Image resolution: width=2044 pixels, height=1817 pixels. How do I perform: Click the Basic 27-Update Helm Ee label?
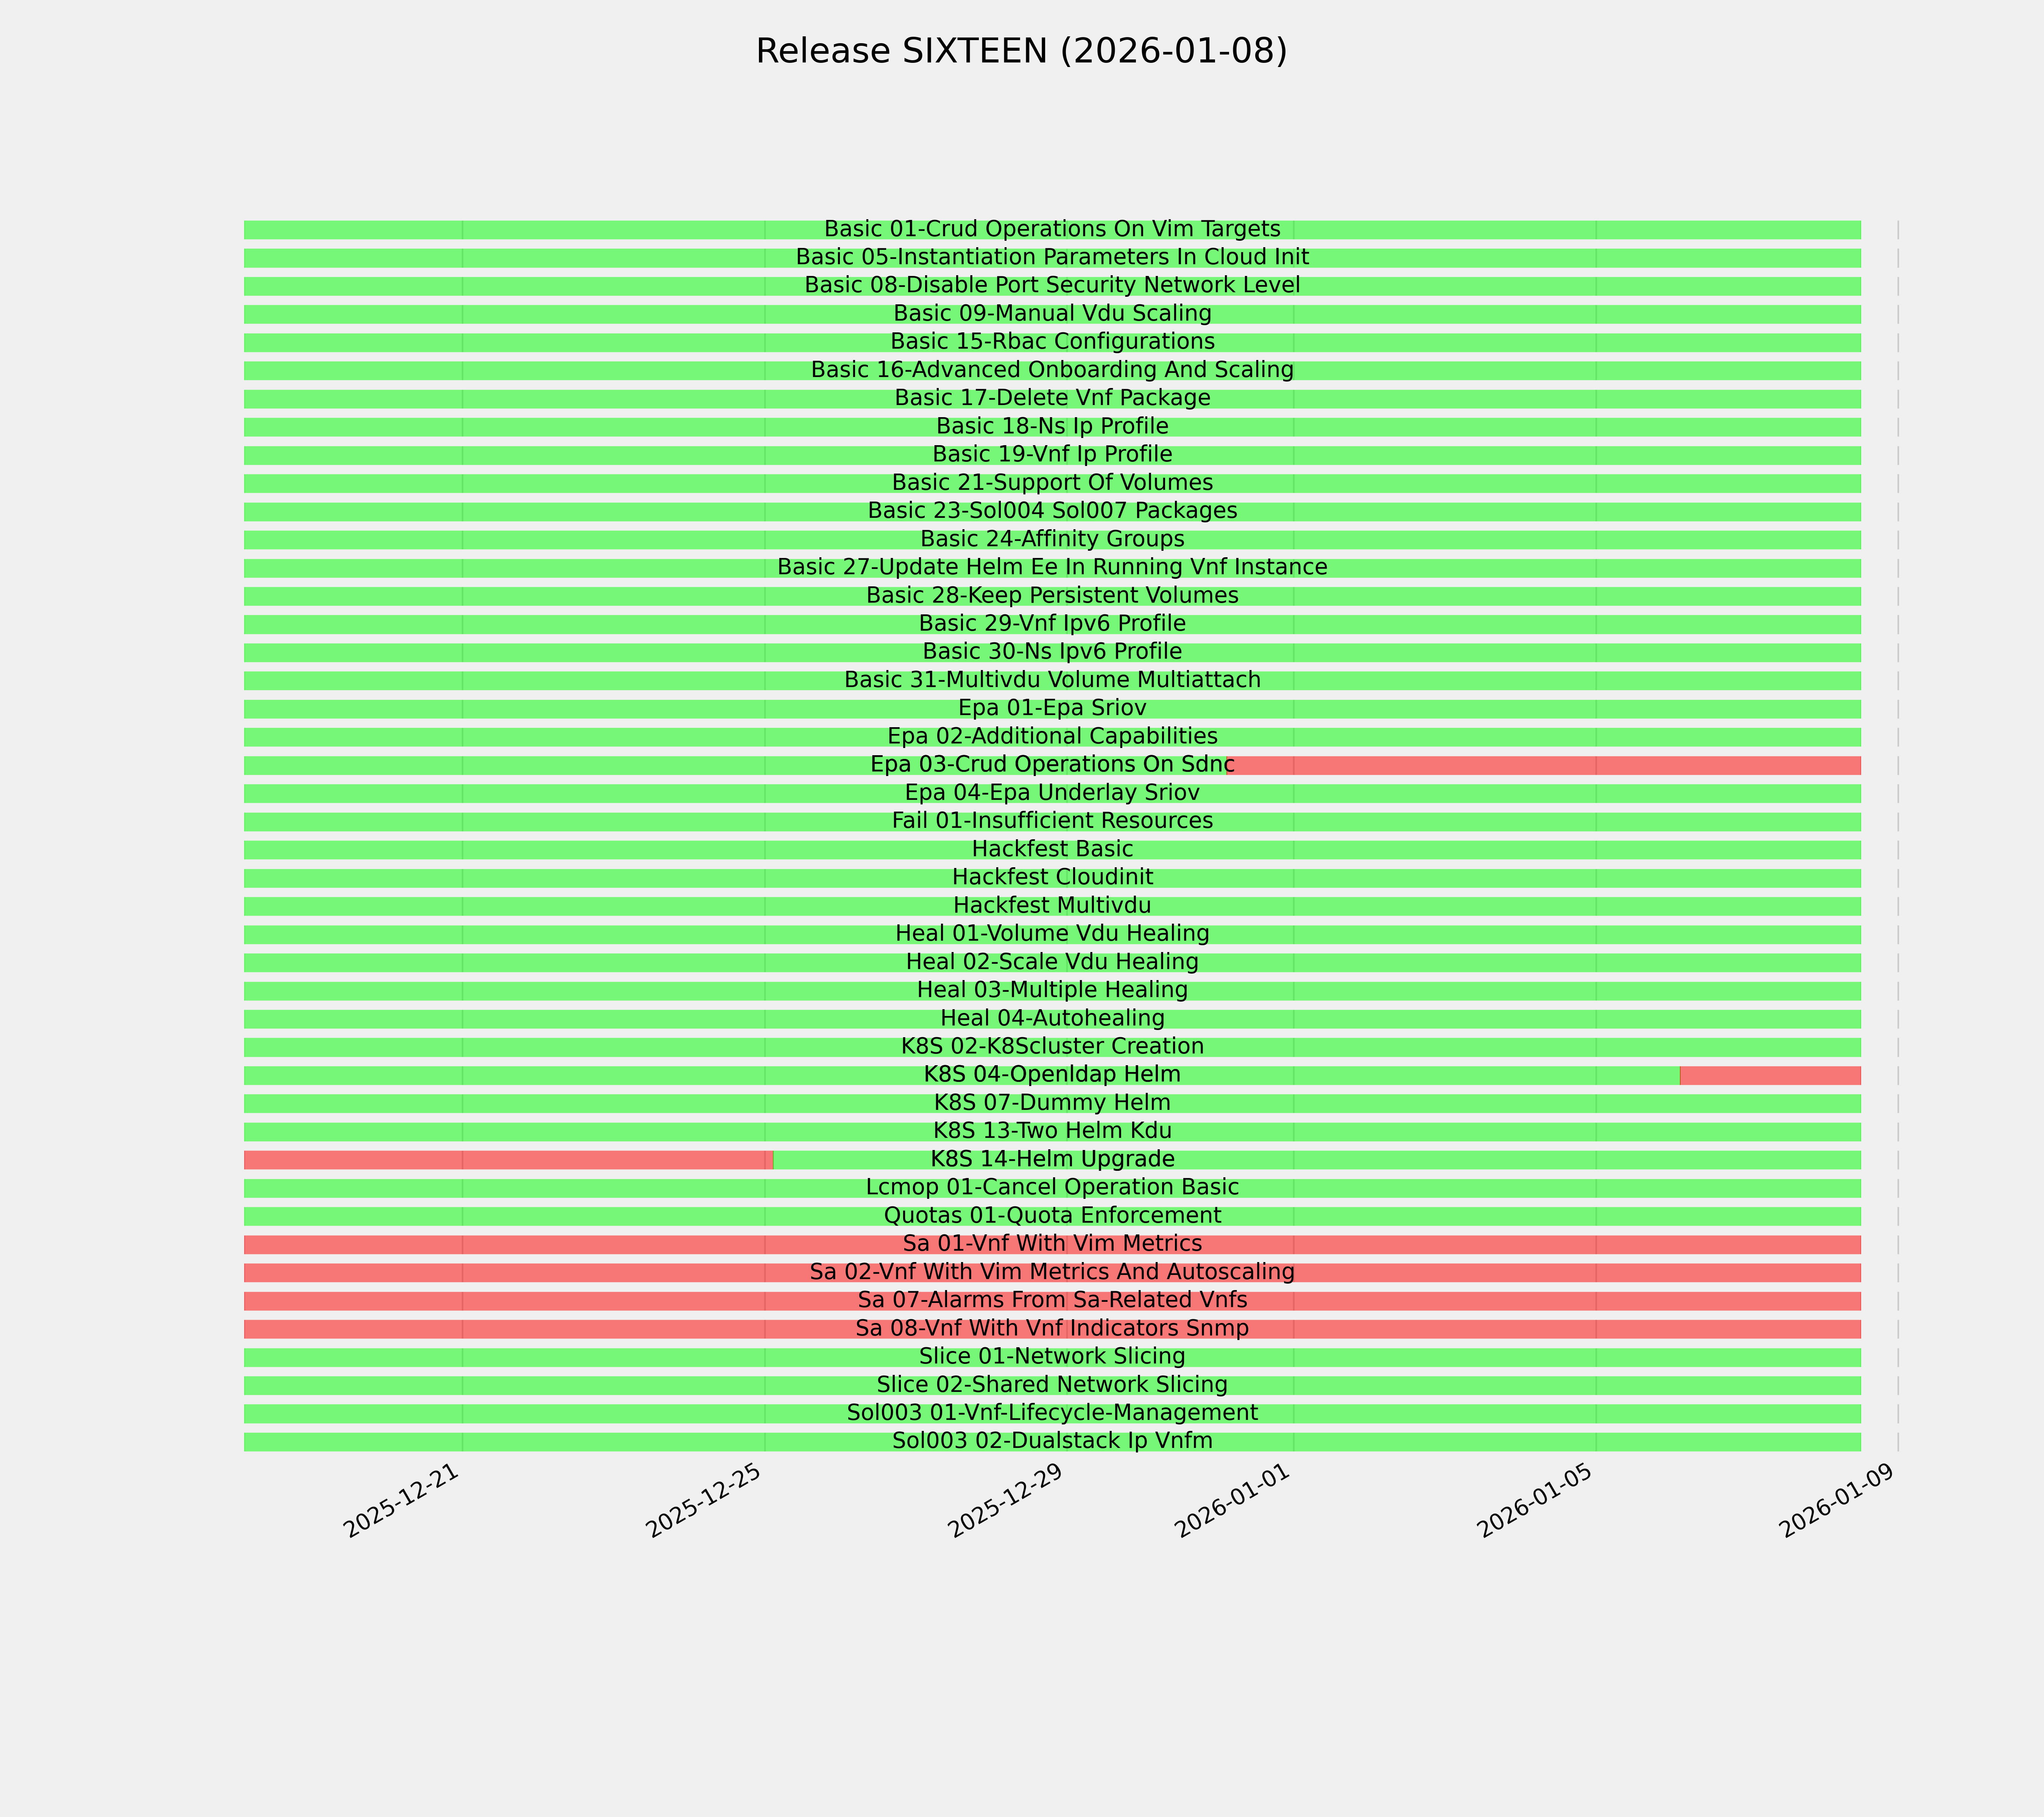pyautogui.click(x=1052, y=567)
